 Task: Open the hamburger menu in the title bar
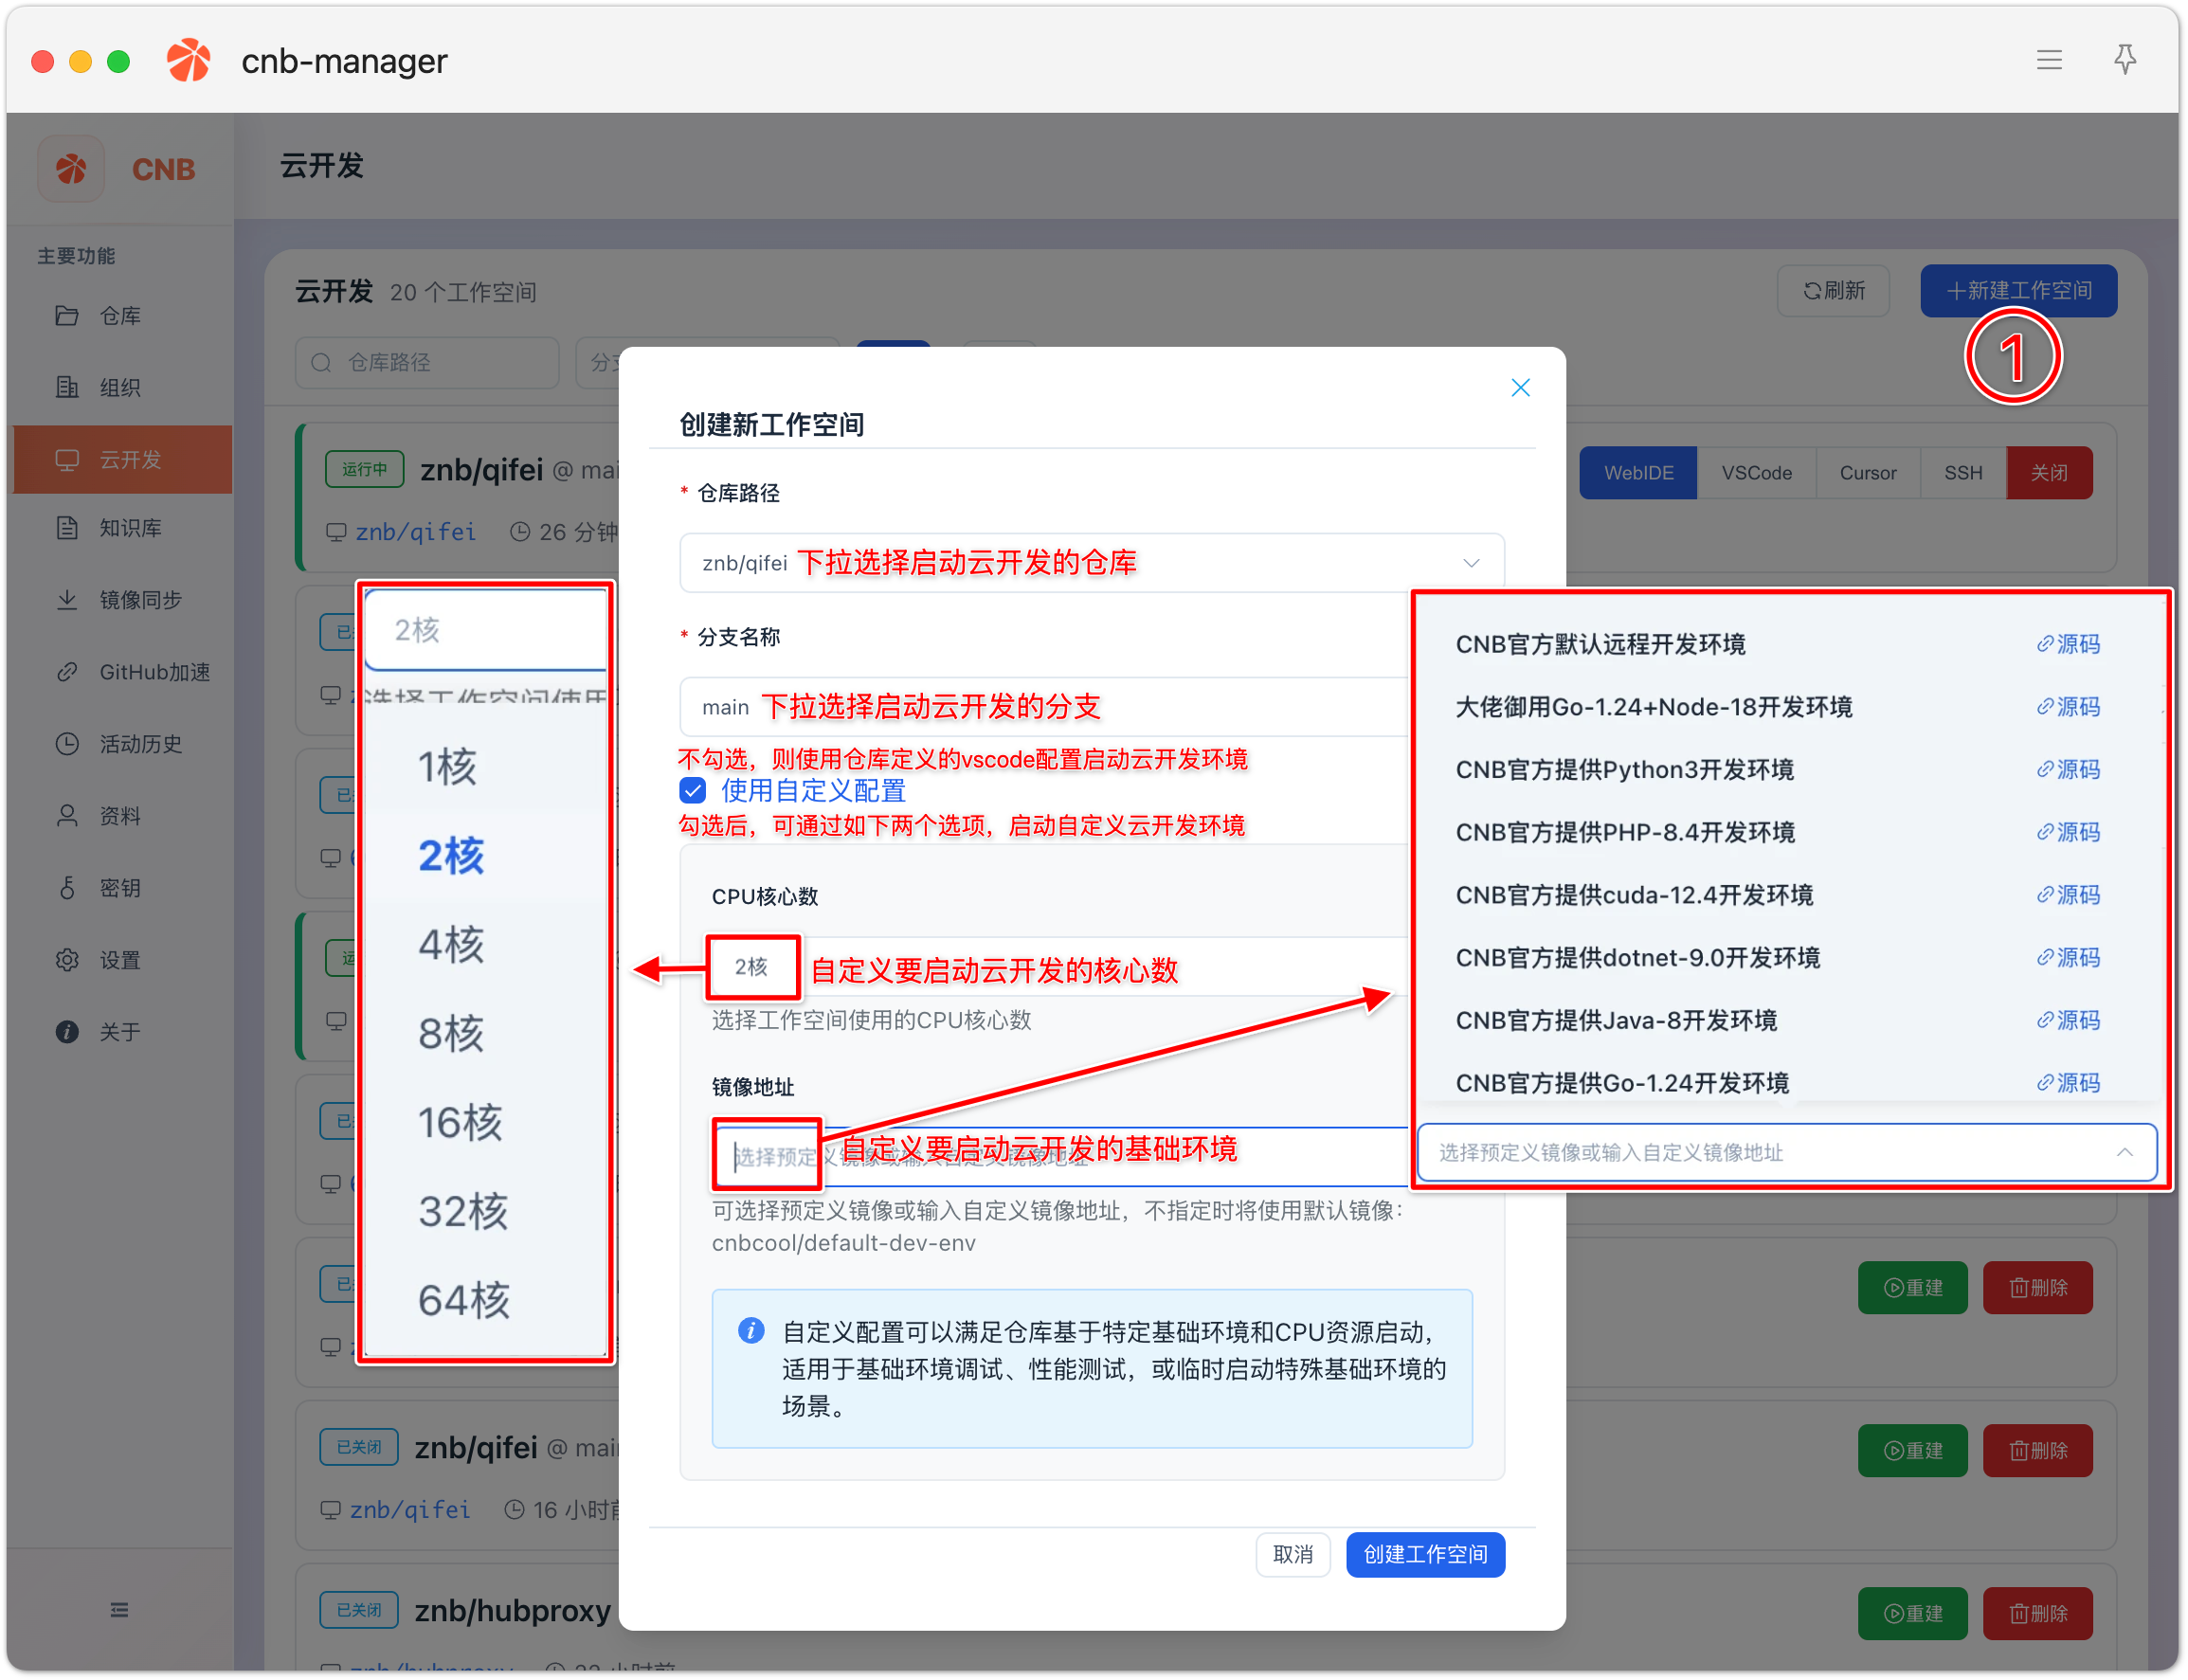2049,60
